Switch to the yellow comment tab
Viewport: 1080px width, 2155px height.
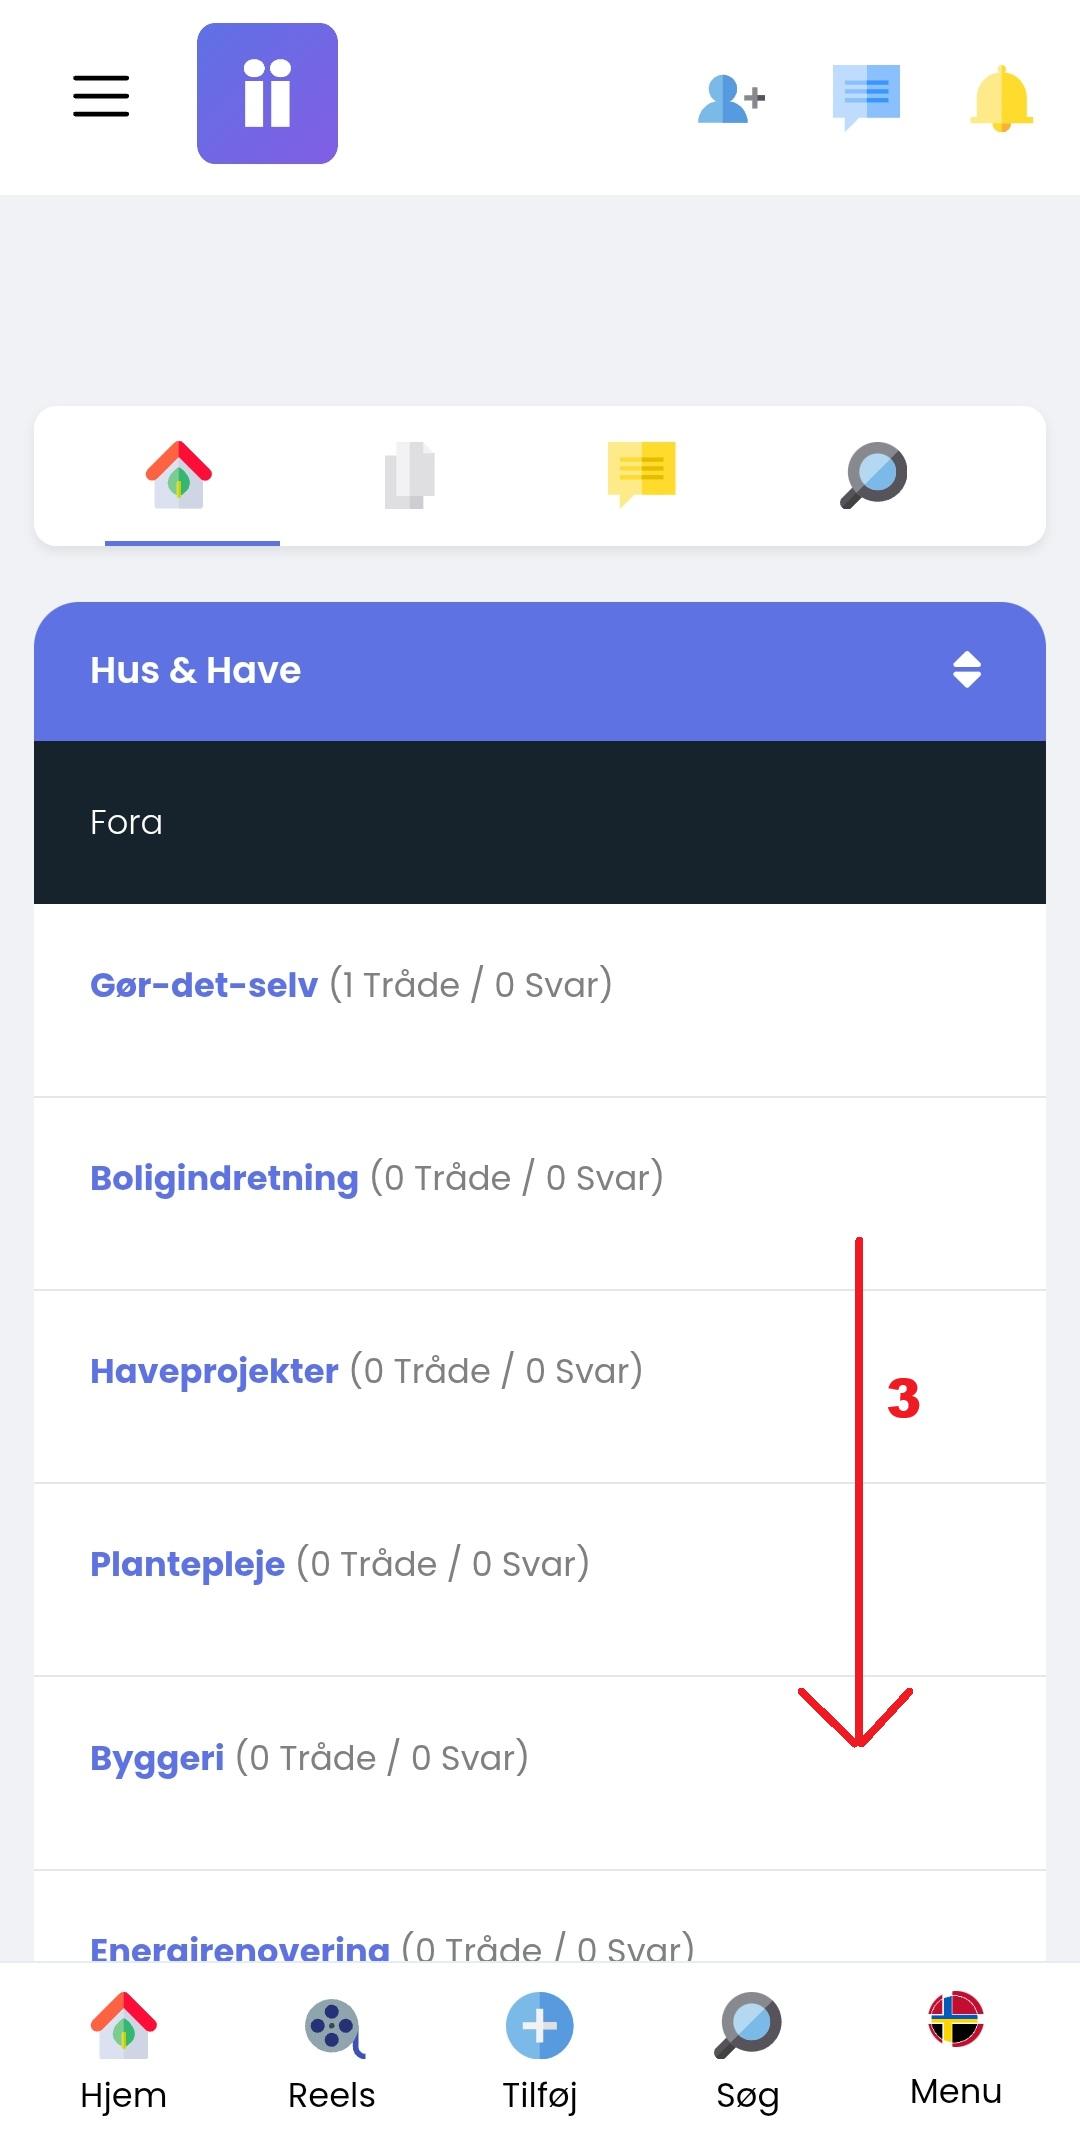[x=641, y=473]
